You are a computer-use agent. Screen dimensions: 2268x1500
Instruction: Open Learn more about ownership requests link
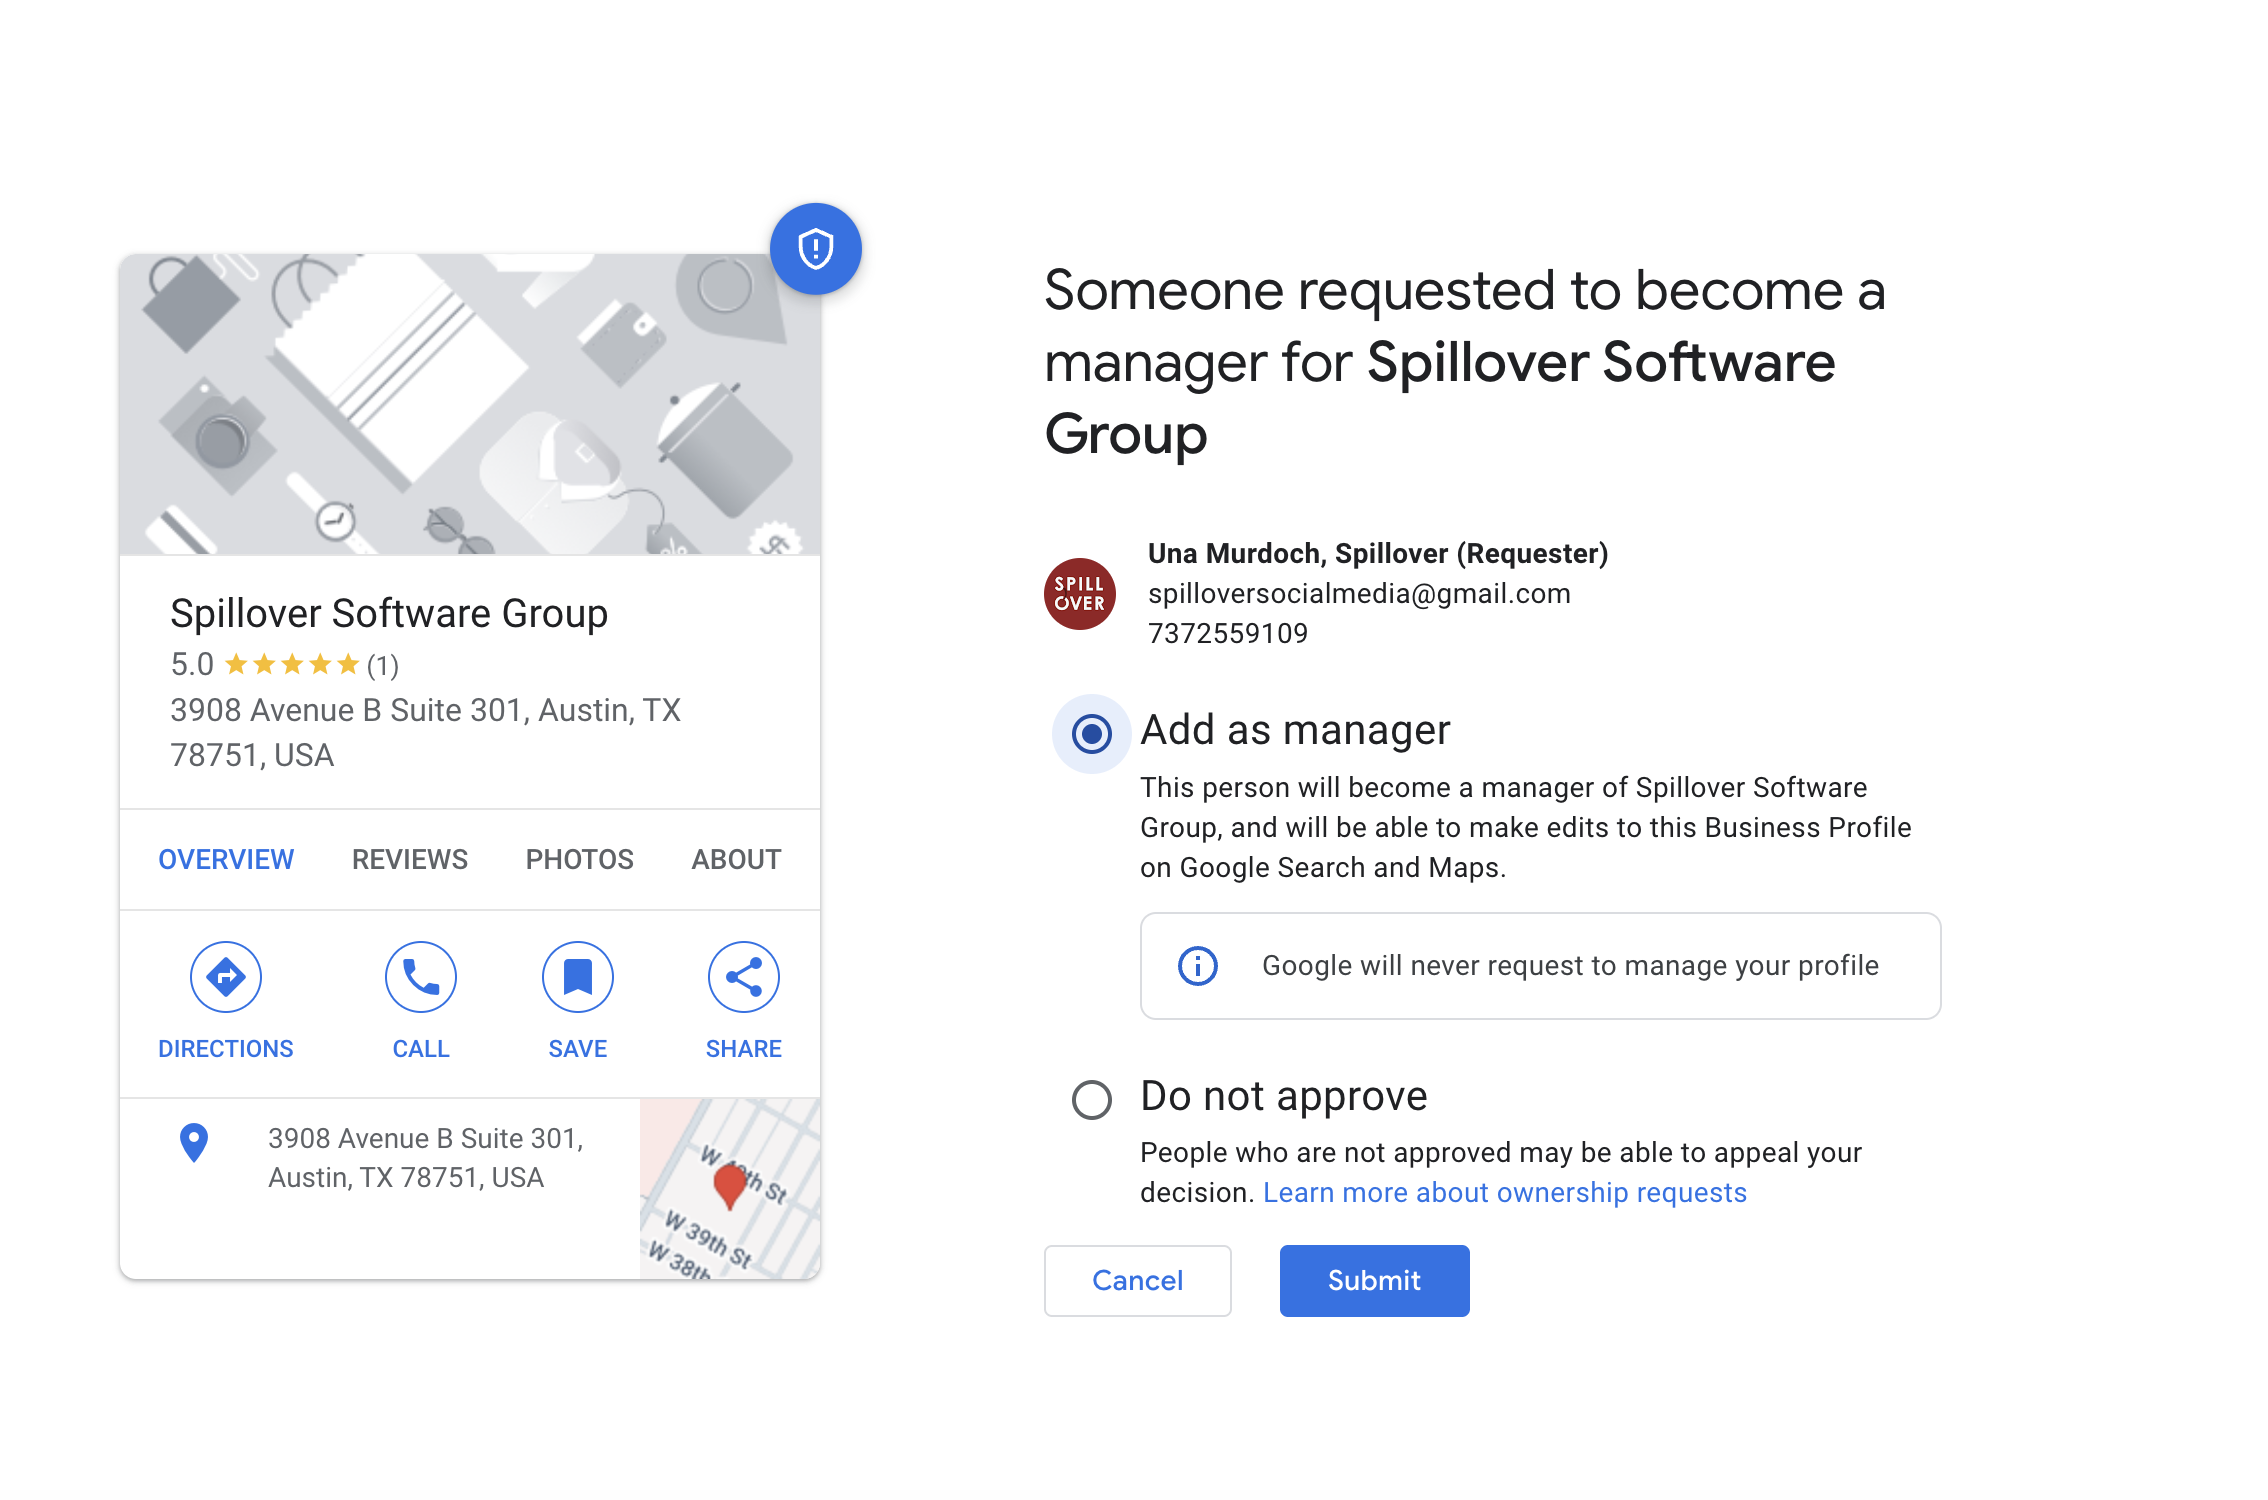tap(1505, 1193)
